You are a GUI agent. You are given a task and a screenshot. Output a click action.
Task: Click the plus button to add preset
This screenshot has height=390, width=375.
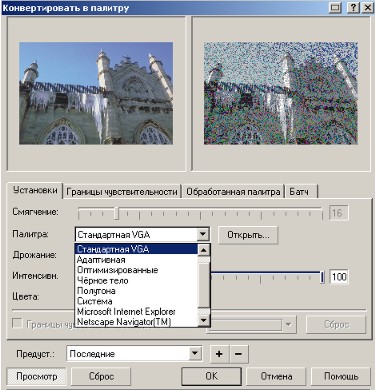[x=219, y=354]
